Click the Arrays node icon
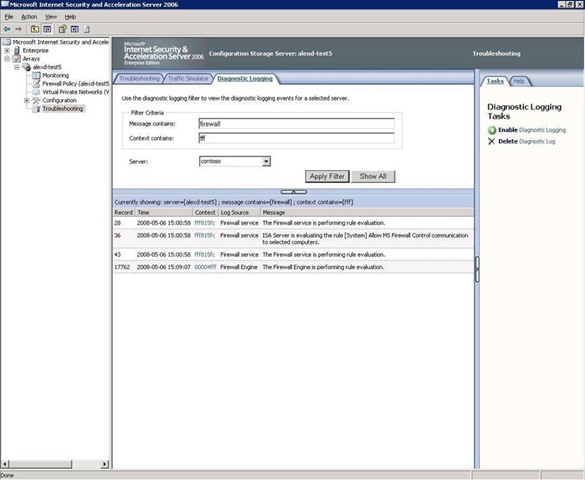585x480 pixels. pos(17,59)
